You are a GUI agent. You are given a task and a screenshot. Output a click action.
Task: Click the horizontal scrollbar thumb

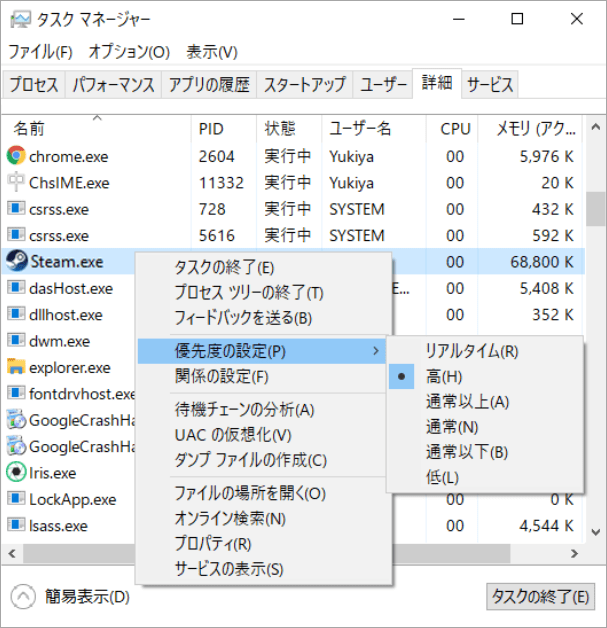266,554
